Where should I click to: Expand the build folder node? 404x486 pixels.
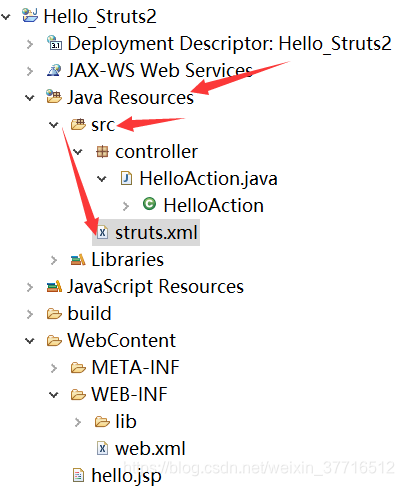tap(30, 314)
